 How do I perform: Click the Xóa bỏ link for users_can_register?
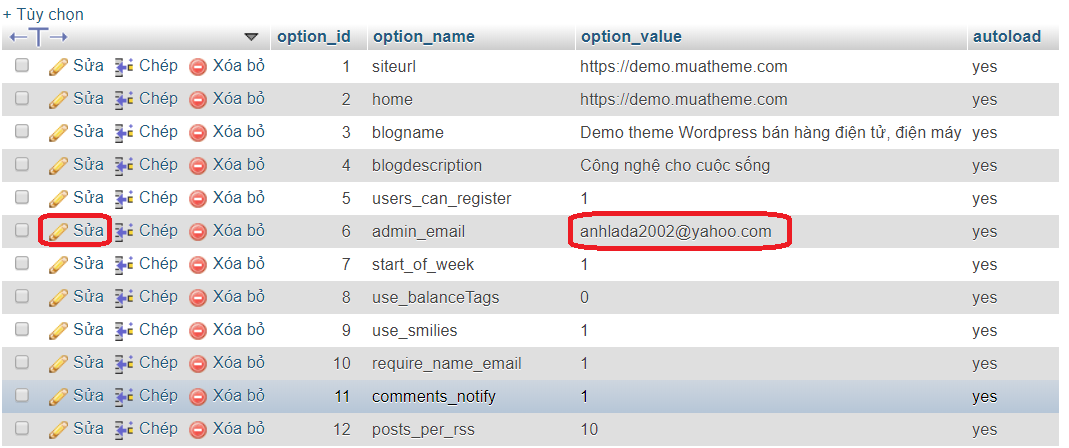[x=238, y=198]
